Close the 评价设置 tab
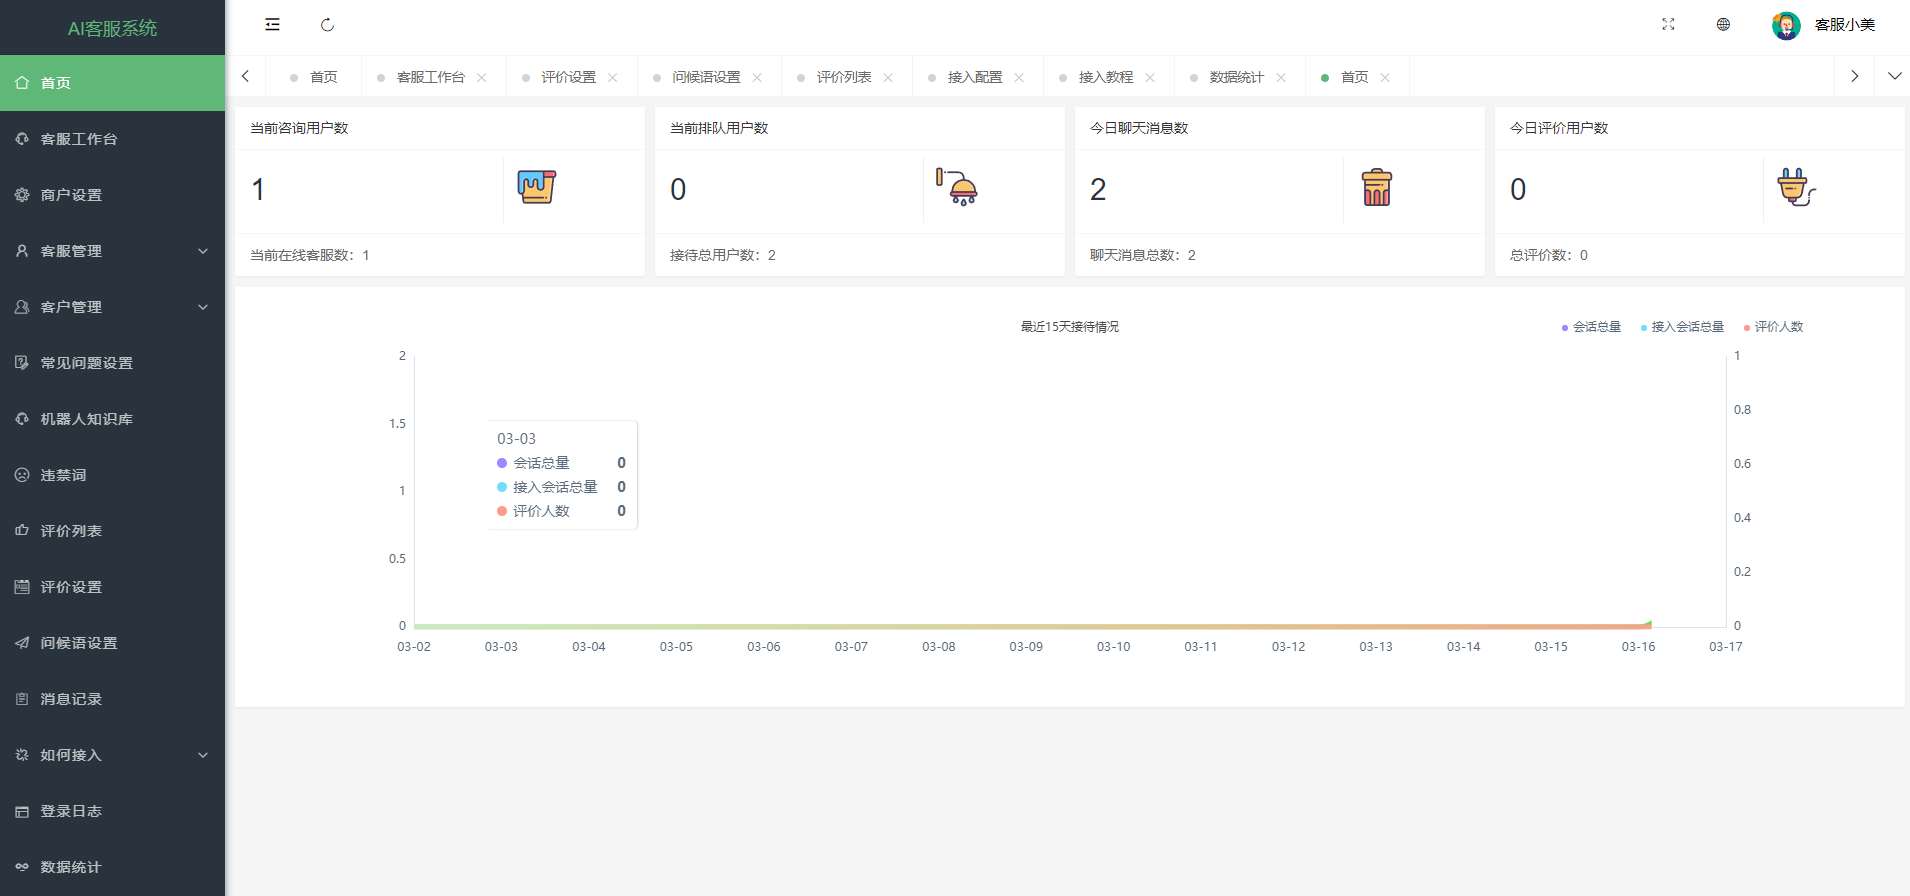The height and width of the screenshot is (896, 1910). (x=613, y=78)
